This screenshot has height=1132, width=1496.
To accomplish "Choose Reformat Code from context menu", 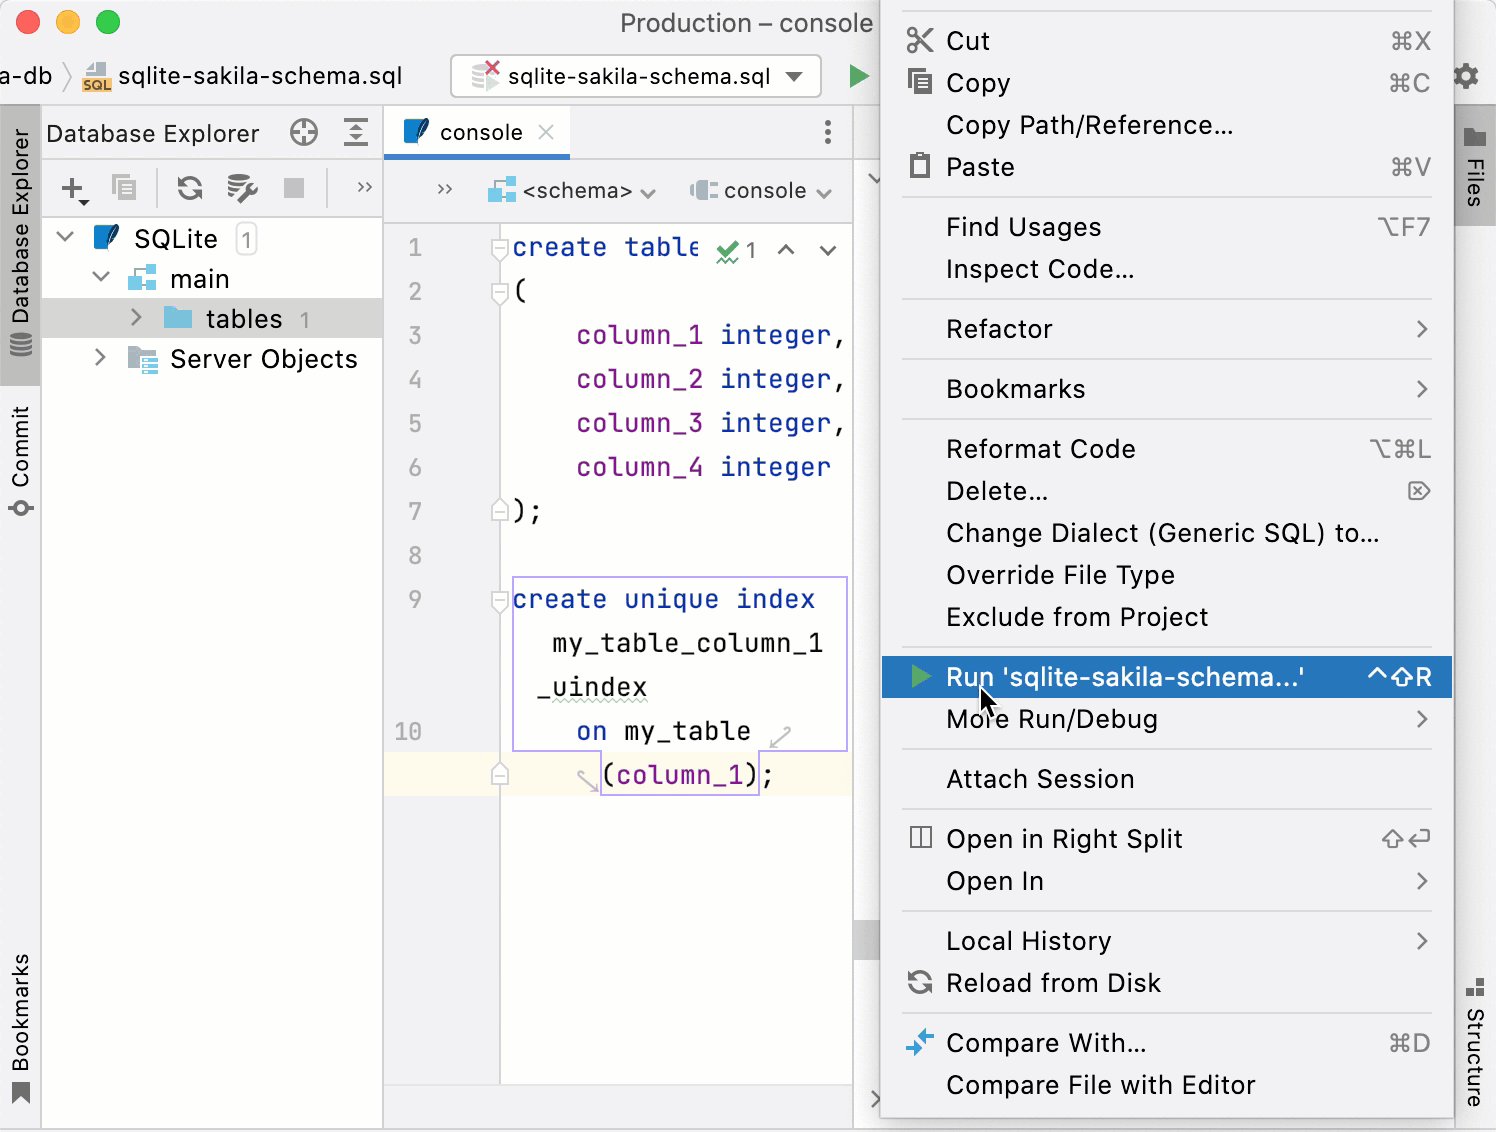I will pos(1040,449).
